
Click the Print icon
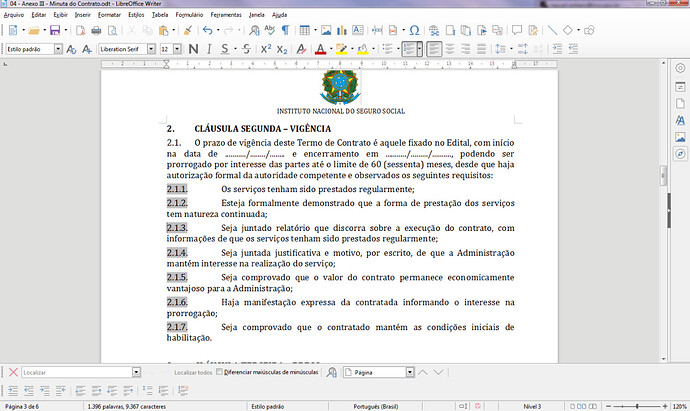(96, 30)
